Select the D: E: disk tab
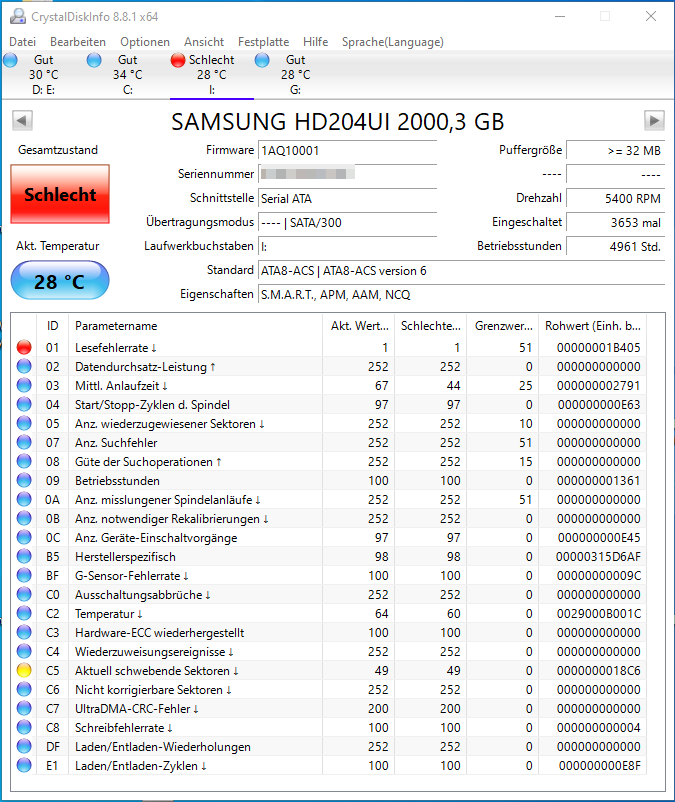Image resolution: width=675 pixels, height=802 pixels. click(43, 75)
